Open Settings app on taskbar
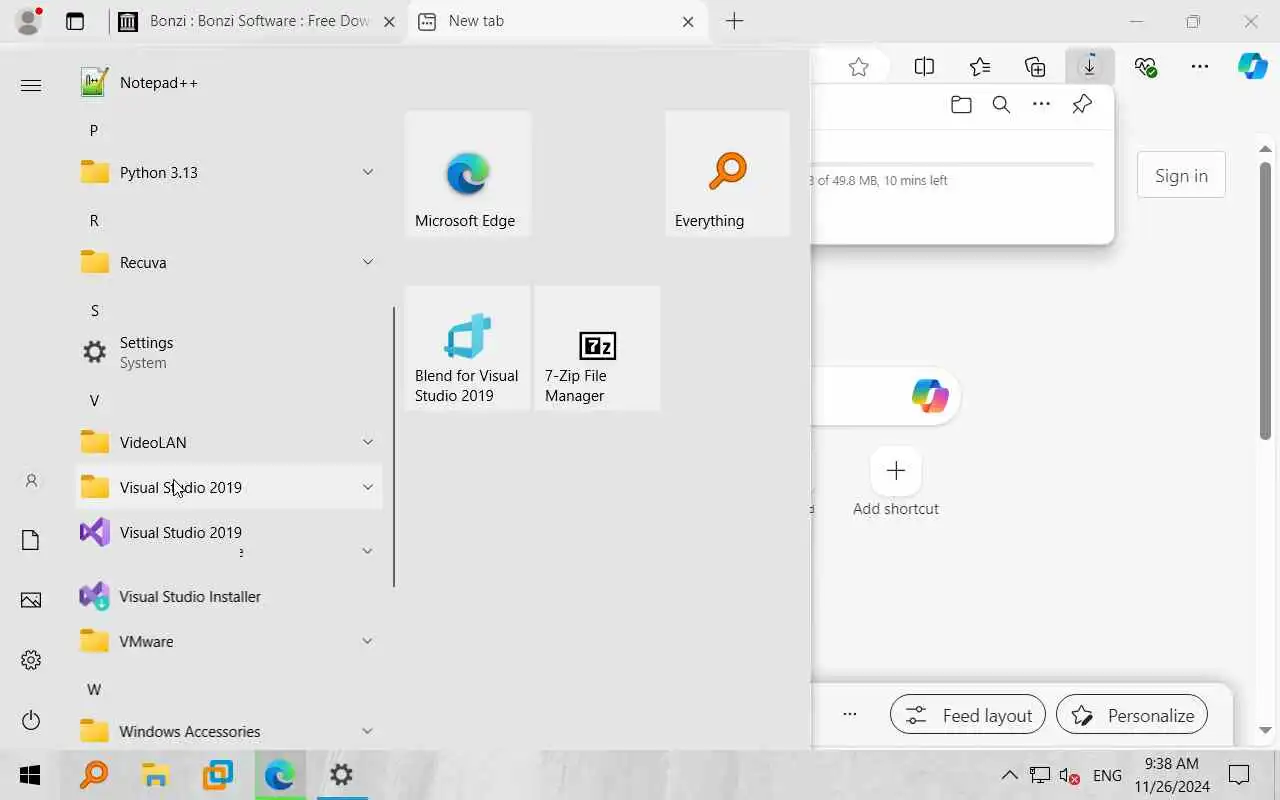 pyautogui.click(x=341, y=775)
